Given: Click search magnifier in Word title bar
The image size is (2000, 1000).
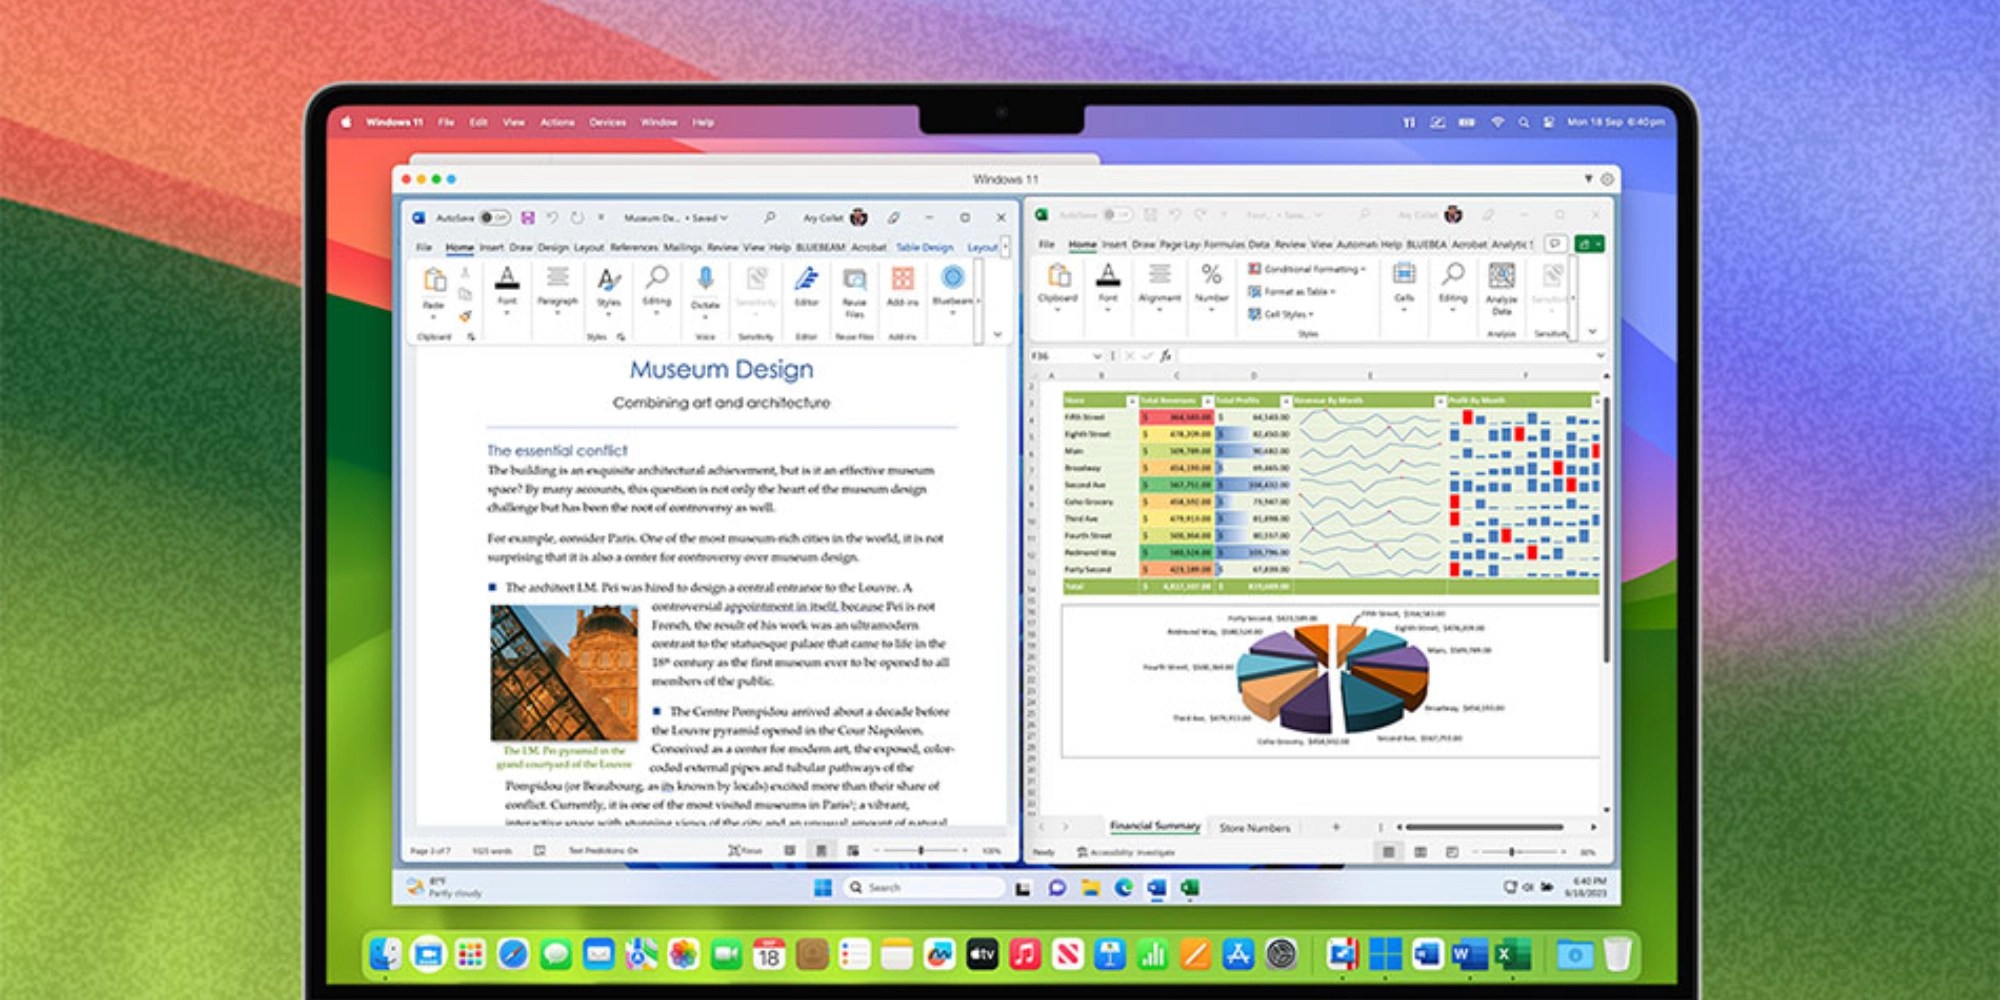Looking at the screenshot, I should click(769, 217).
